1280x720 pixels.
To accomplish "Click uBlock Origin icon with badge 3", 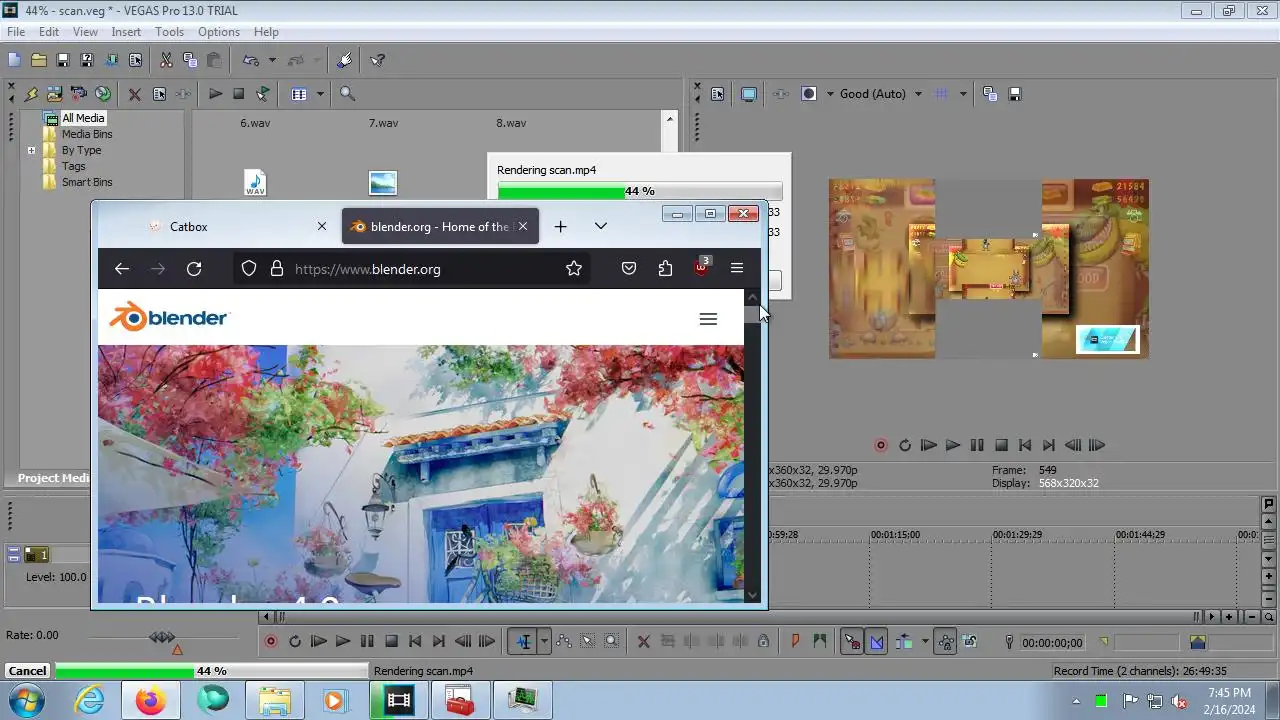I will point(702,267).
